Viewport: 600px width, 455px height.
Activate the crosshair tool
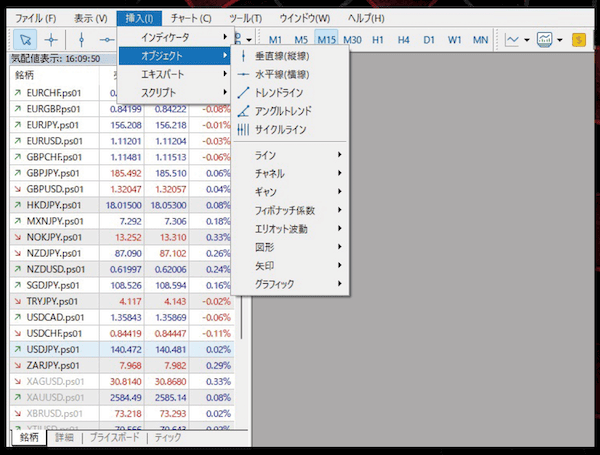(x=51, y=39)
